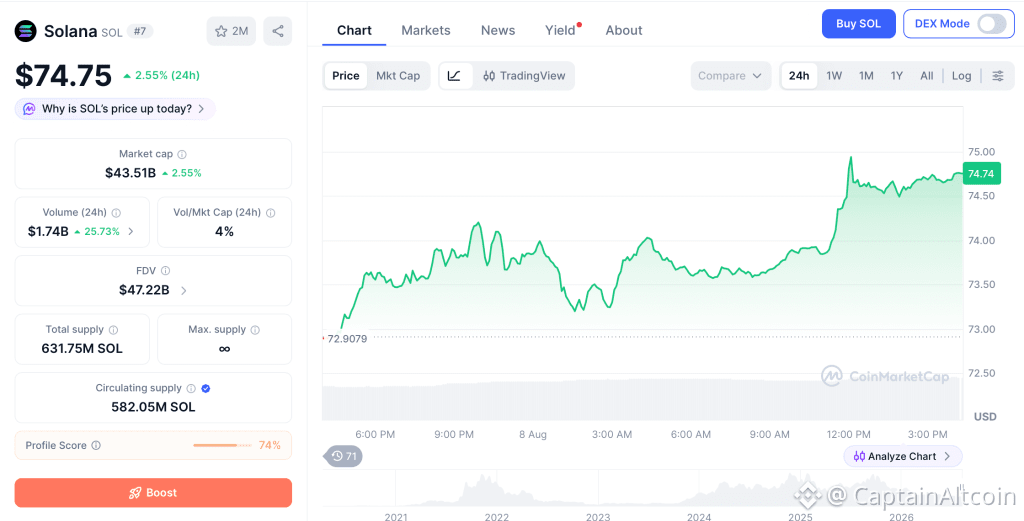Image resolution: width=1024 pixels, height=521 pixels.
Task: Click the Buy SOL button
Action: point(858,24)
